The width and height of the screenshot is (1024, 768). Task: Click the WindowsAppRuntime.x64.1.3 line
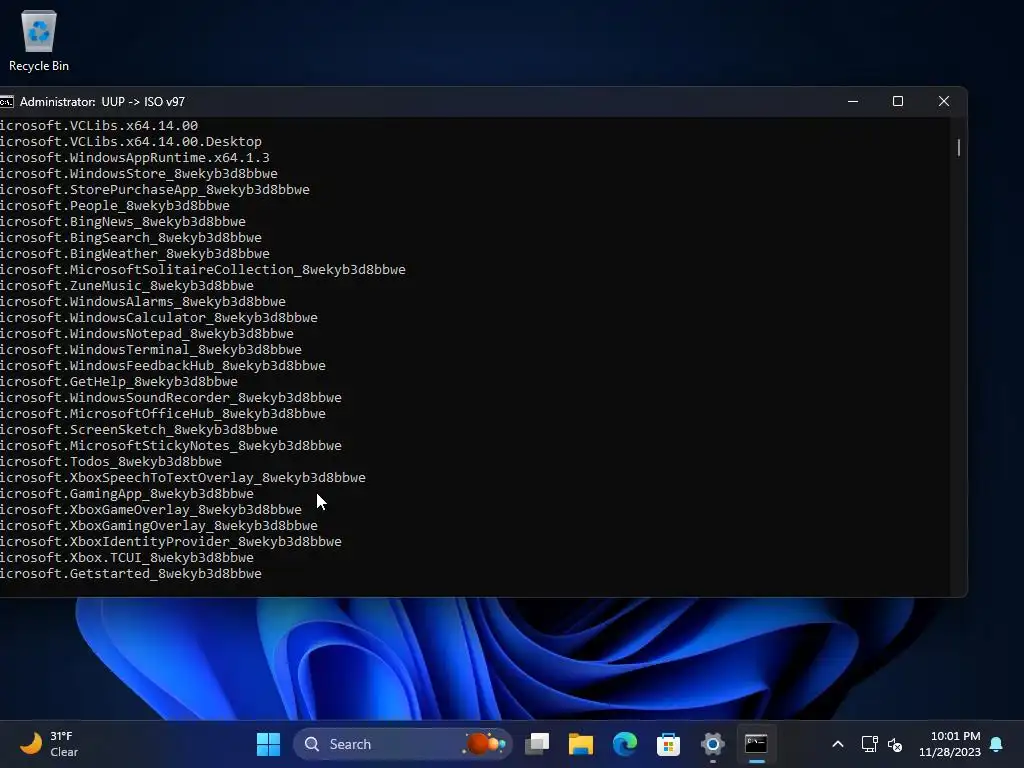tap(135, 157)
